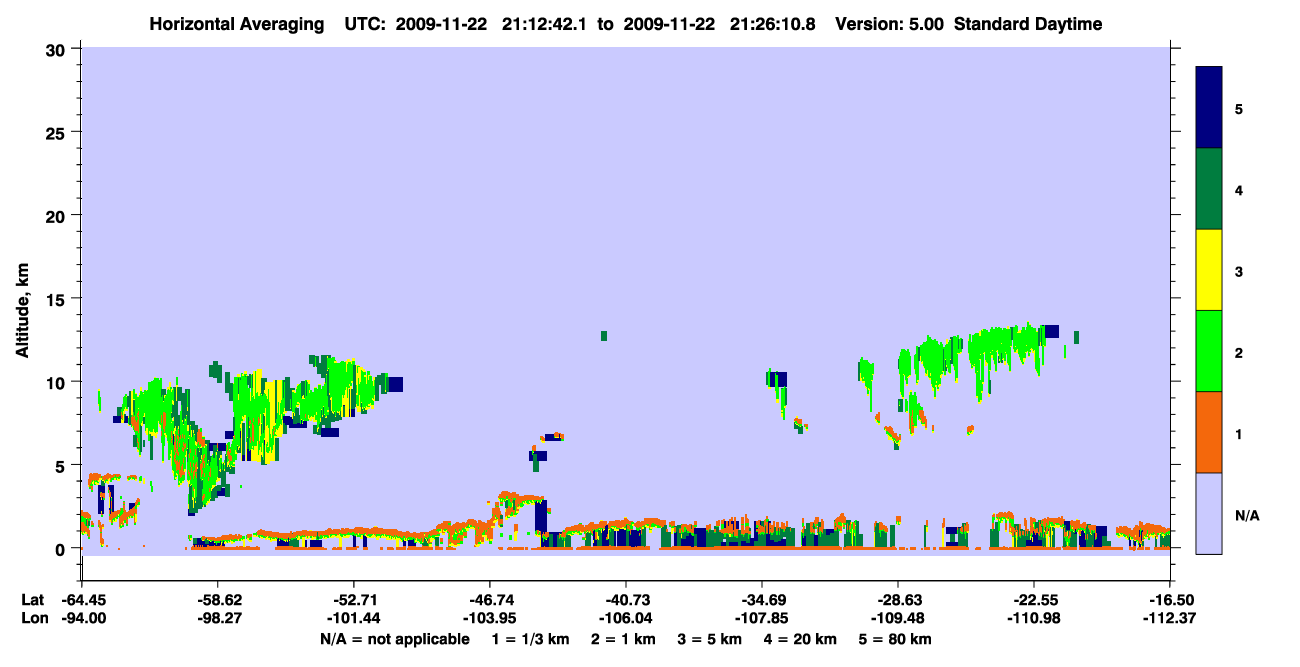Image resolution: width=1300 pixels, height=667 pixels.
Task: Click the colorbar label 'N/A'
Action: (x=1247, y=516)
